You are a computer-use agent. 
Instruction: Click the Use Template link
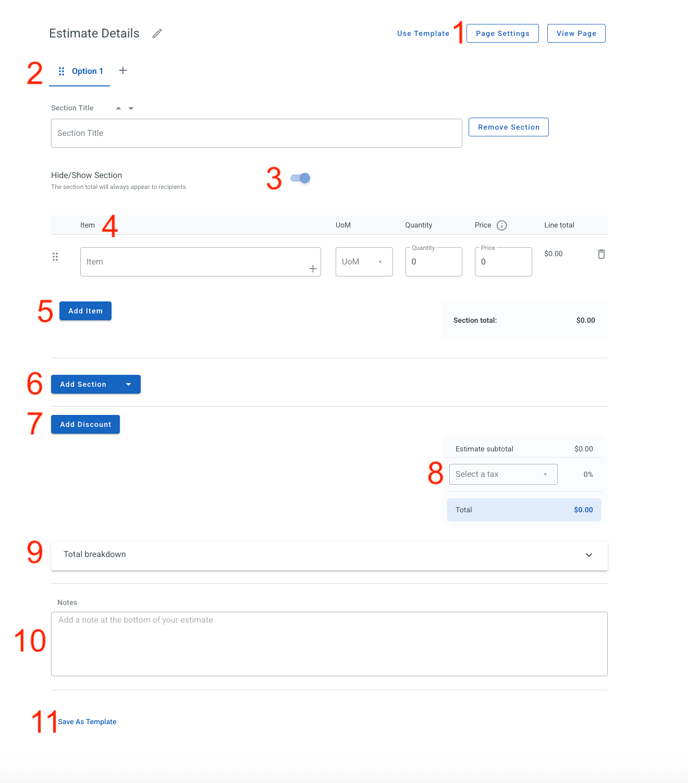pyautogui.click(x=423, y=33)
